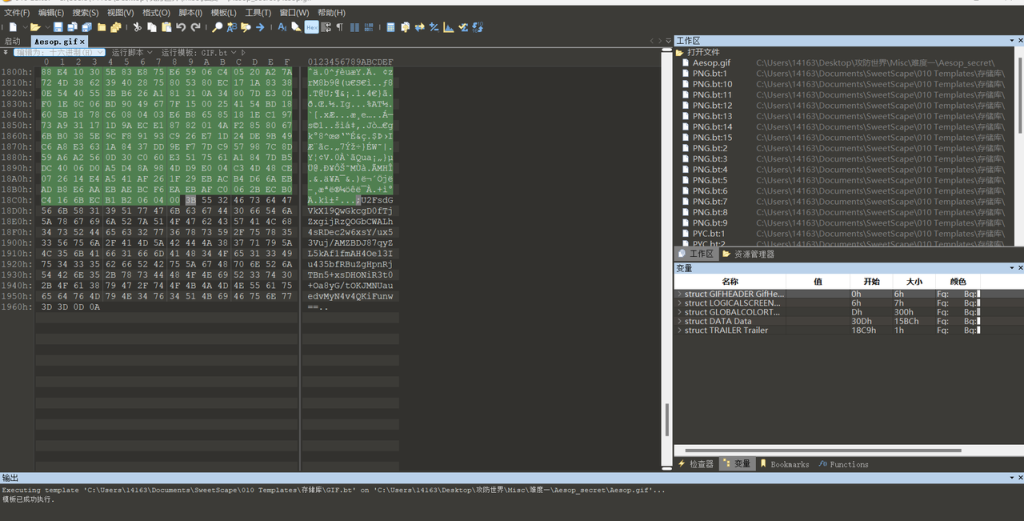Toggle the Hex edit mode button

coord(311,27)
